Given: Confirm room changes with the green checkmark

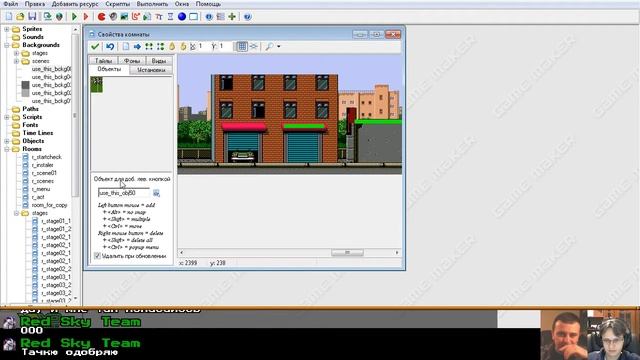Looking at the screenshot, I should click(x=95, y=47).
